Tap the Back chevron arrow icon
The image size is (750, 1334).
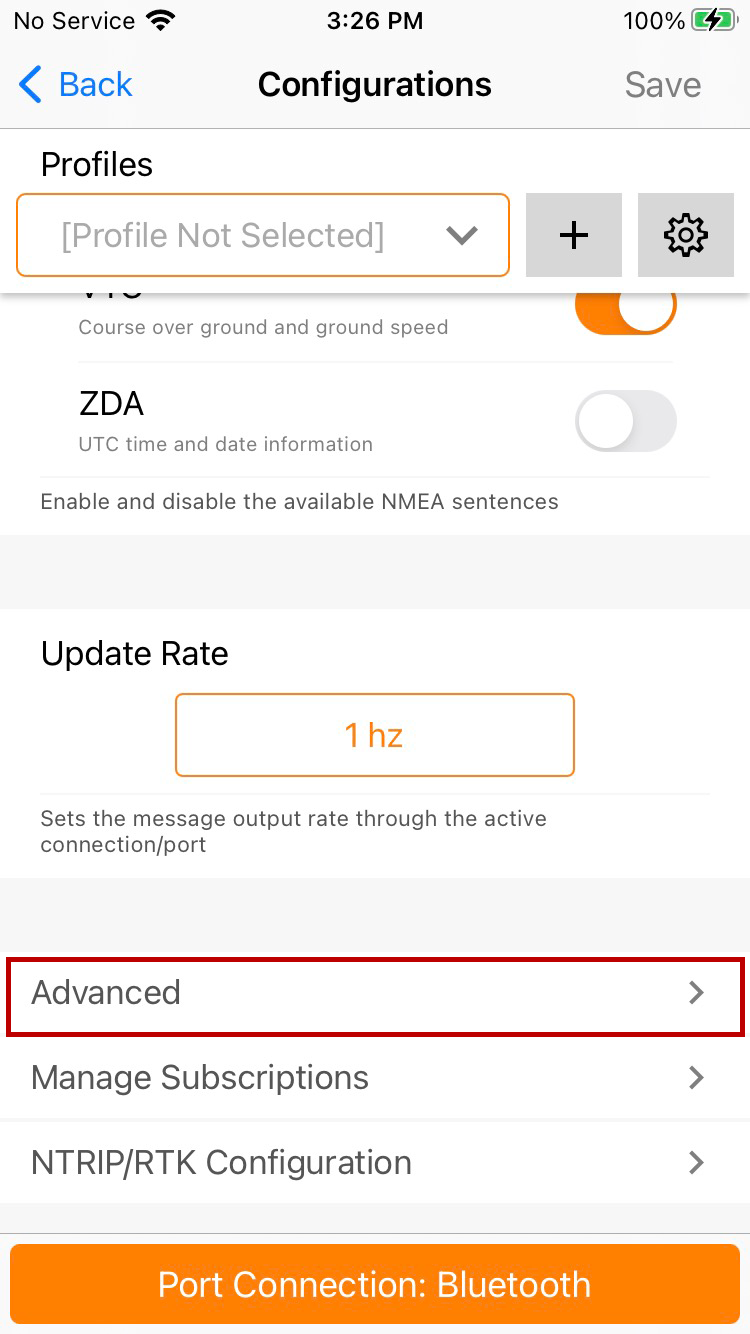pos(31,85)
